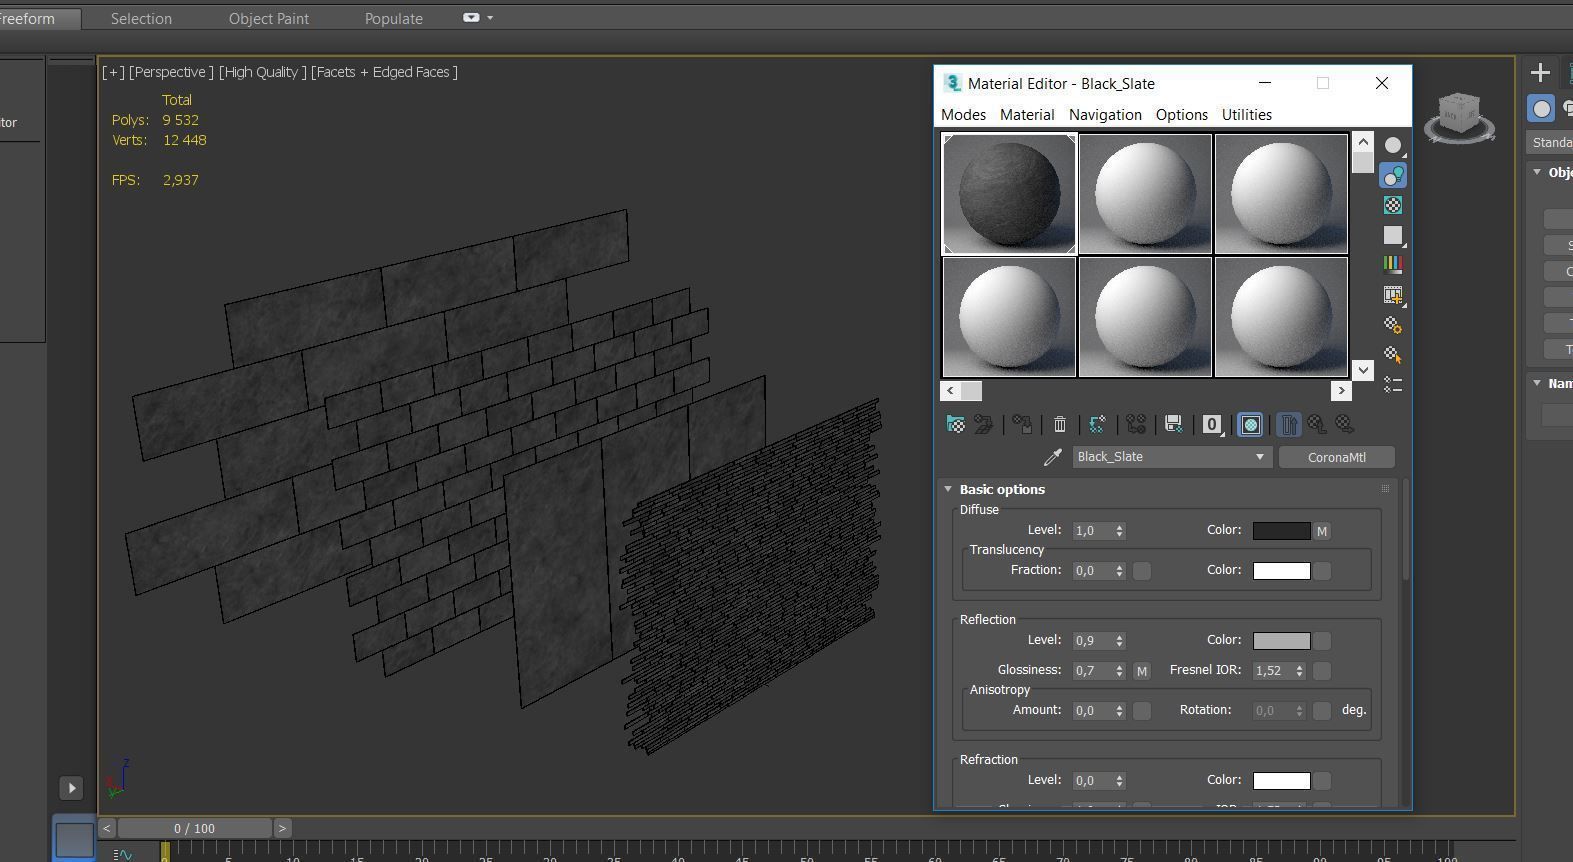The width and height of the screenshot is (1573, 862).
Task: Open the Navigation menu
Action: point(1105,115)
